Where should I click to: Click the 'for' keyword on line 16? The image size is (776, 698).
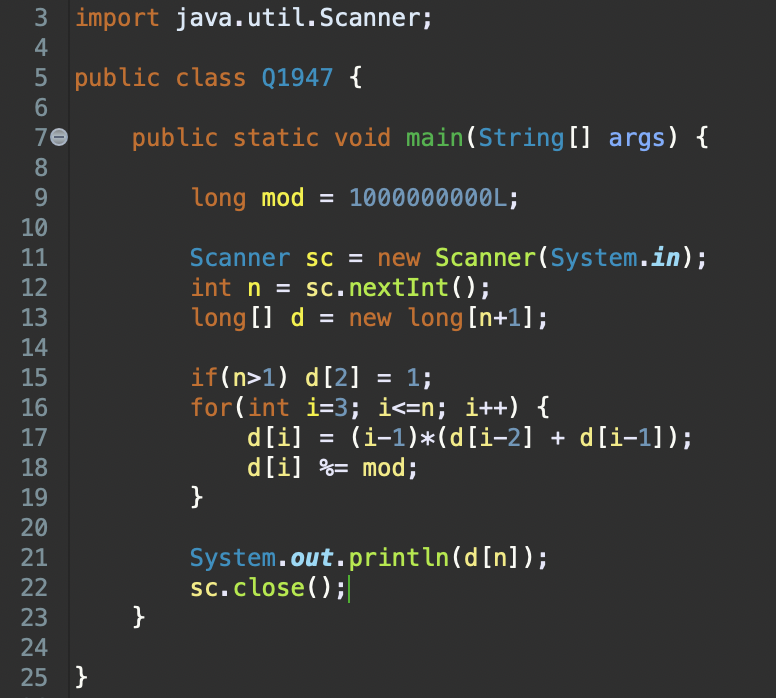click(212, 407)
